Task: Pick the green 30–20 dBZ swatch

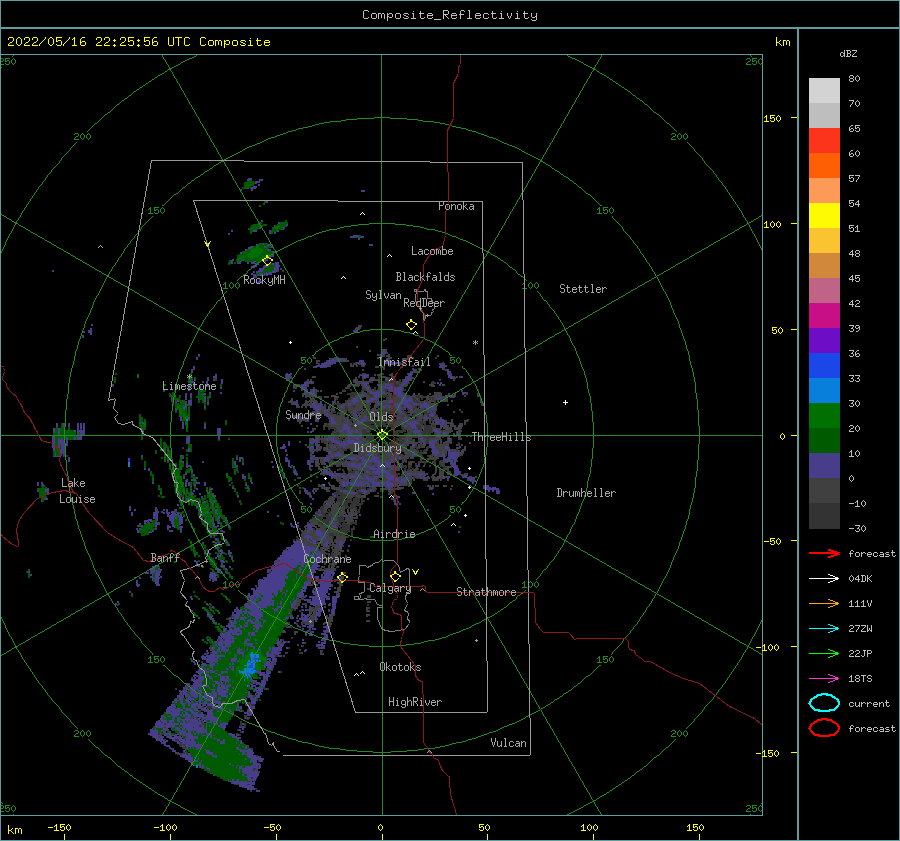Action: point(824,415)
